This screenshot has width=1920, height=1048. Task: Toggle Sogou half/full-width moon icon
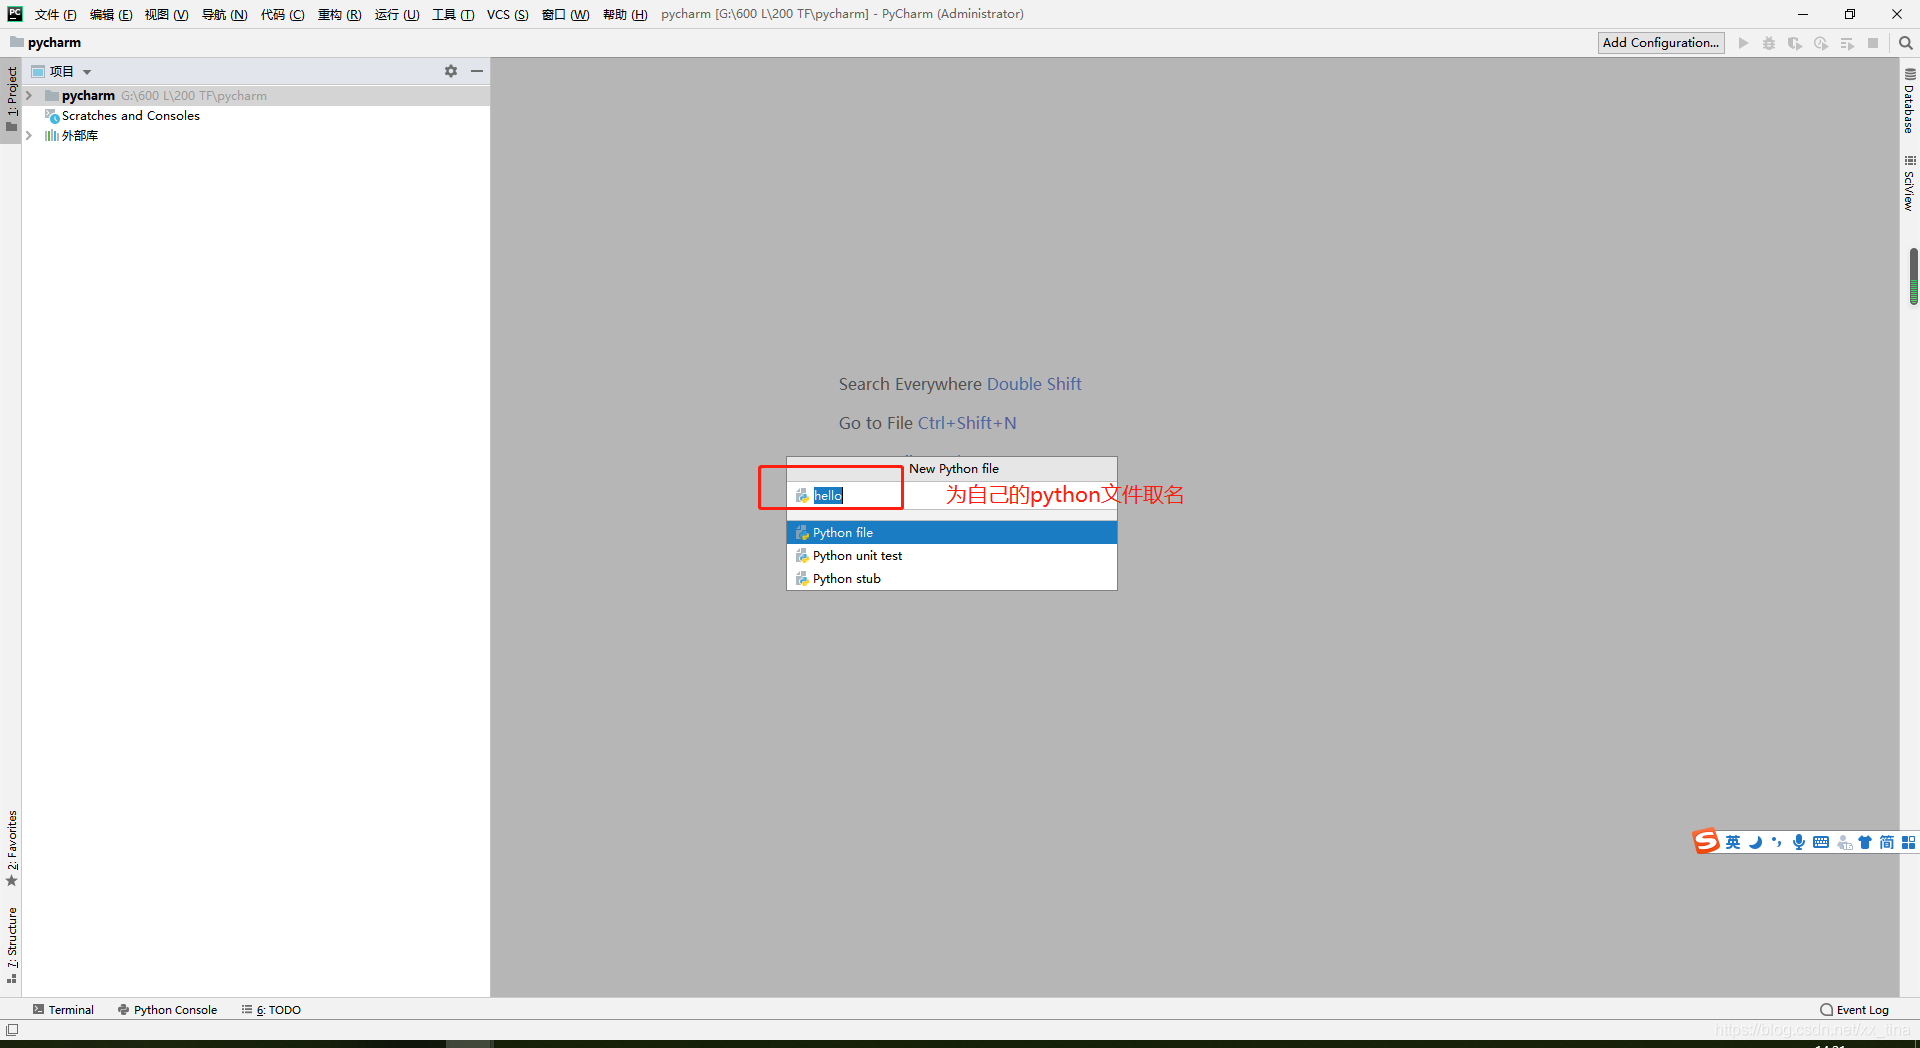[x=1755, y=842]
